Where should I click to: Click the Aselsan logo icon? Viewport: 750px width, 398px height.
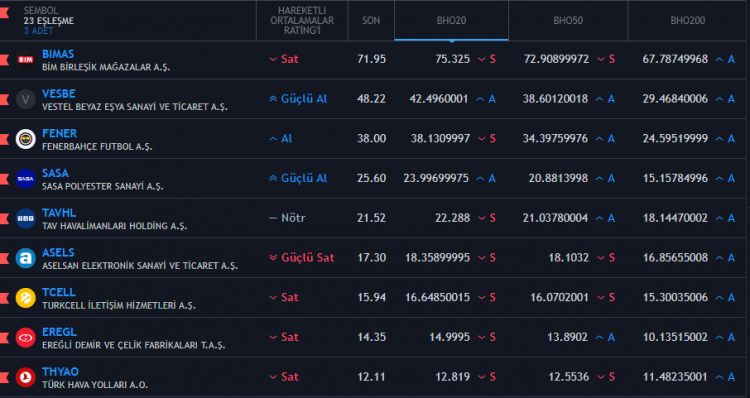point(25,258)
